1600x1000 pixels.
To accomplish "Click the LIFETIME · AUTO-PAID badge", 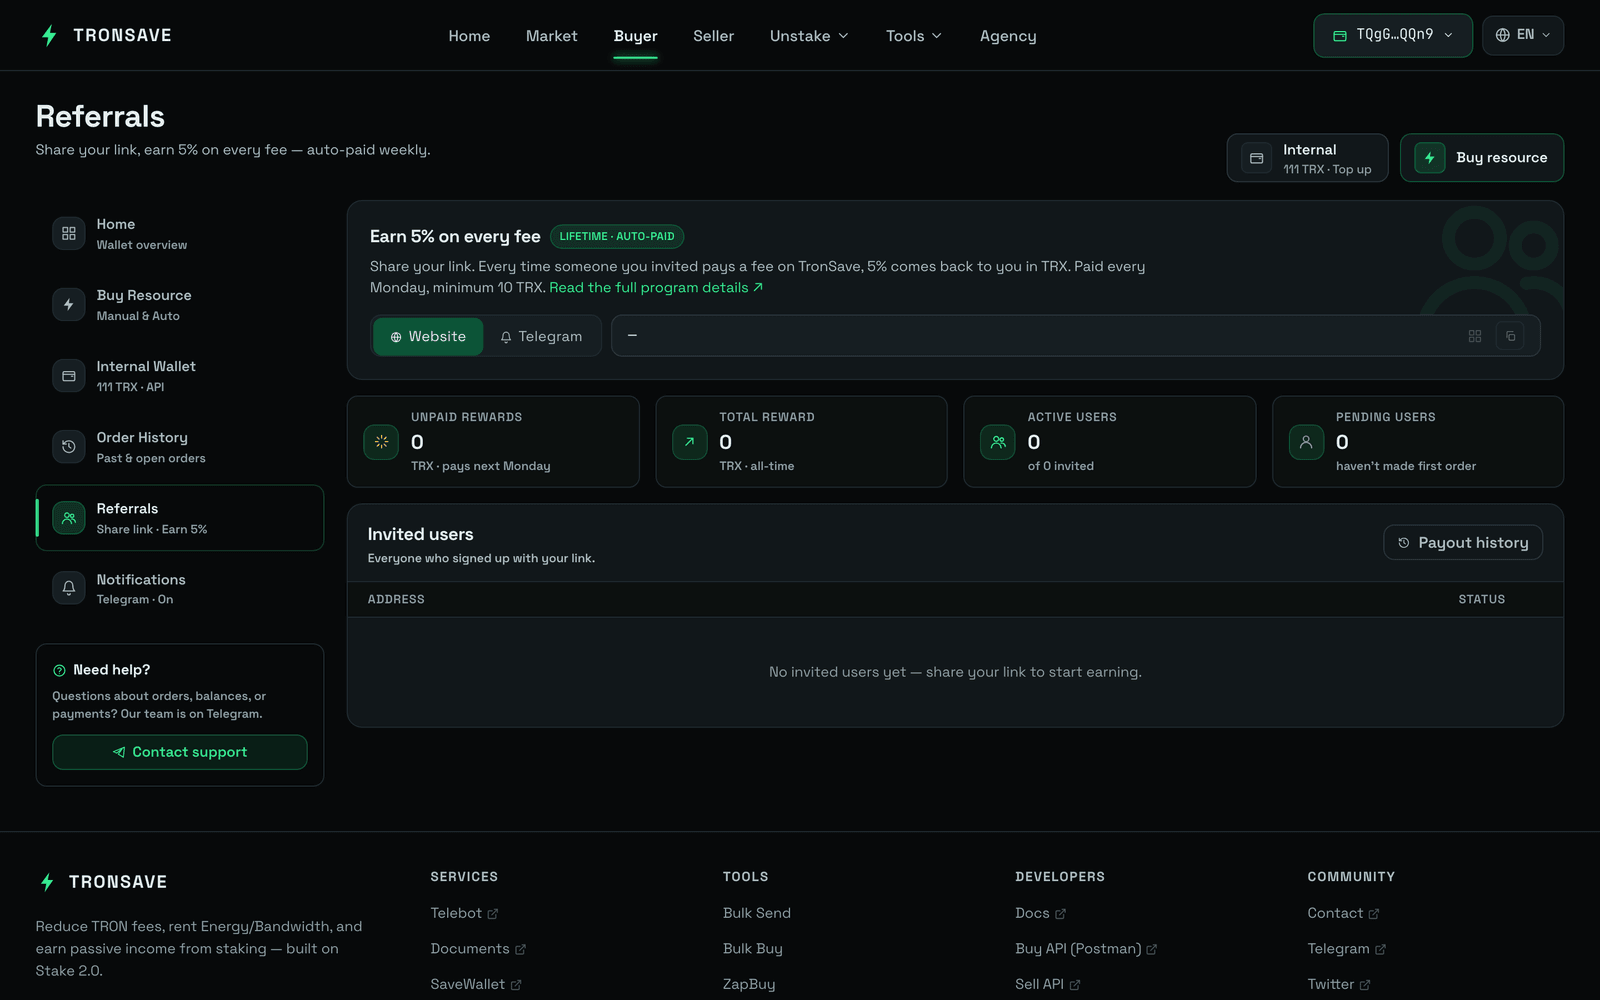I will coord(617,237).
